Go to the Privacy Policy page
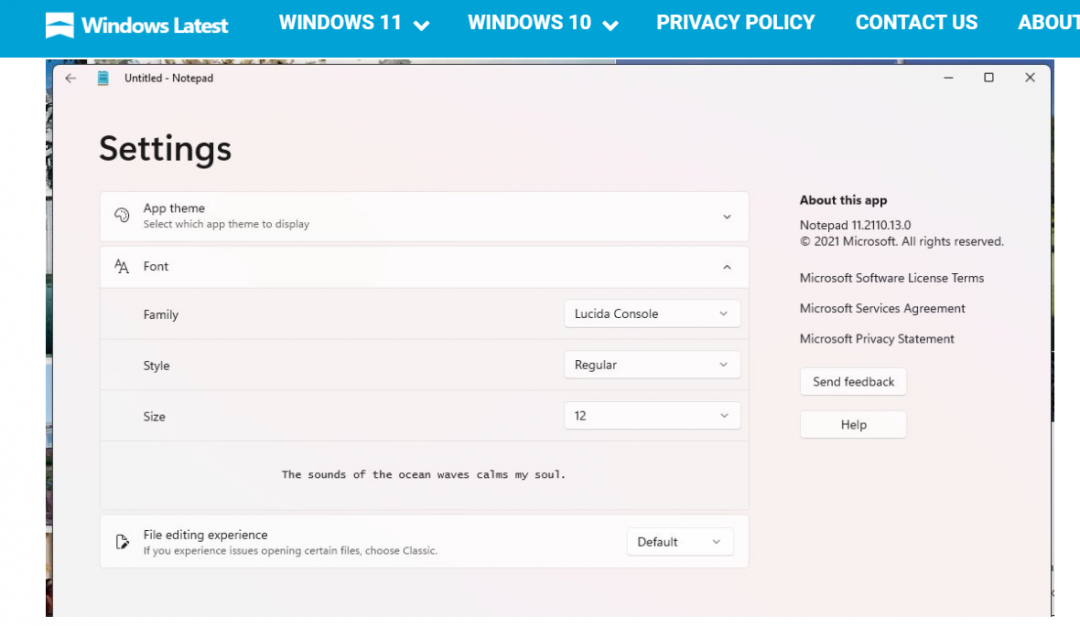This screenshot has height=626, width=1080. [735, 22]
